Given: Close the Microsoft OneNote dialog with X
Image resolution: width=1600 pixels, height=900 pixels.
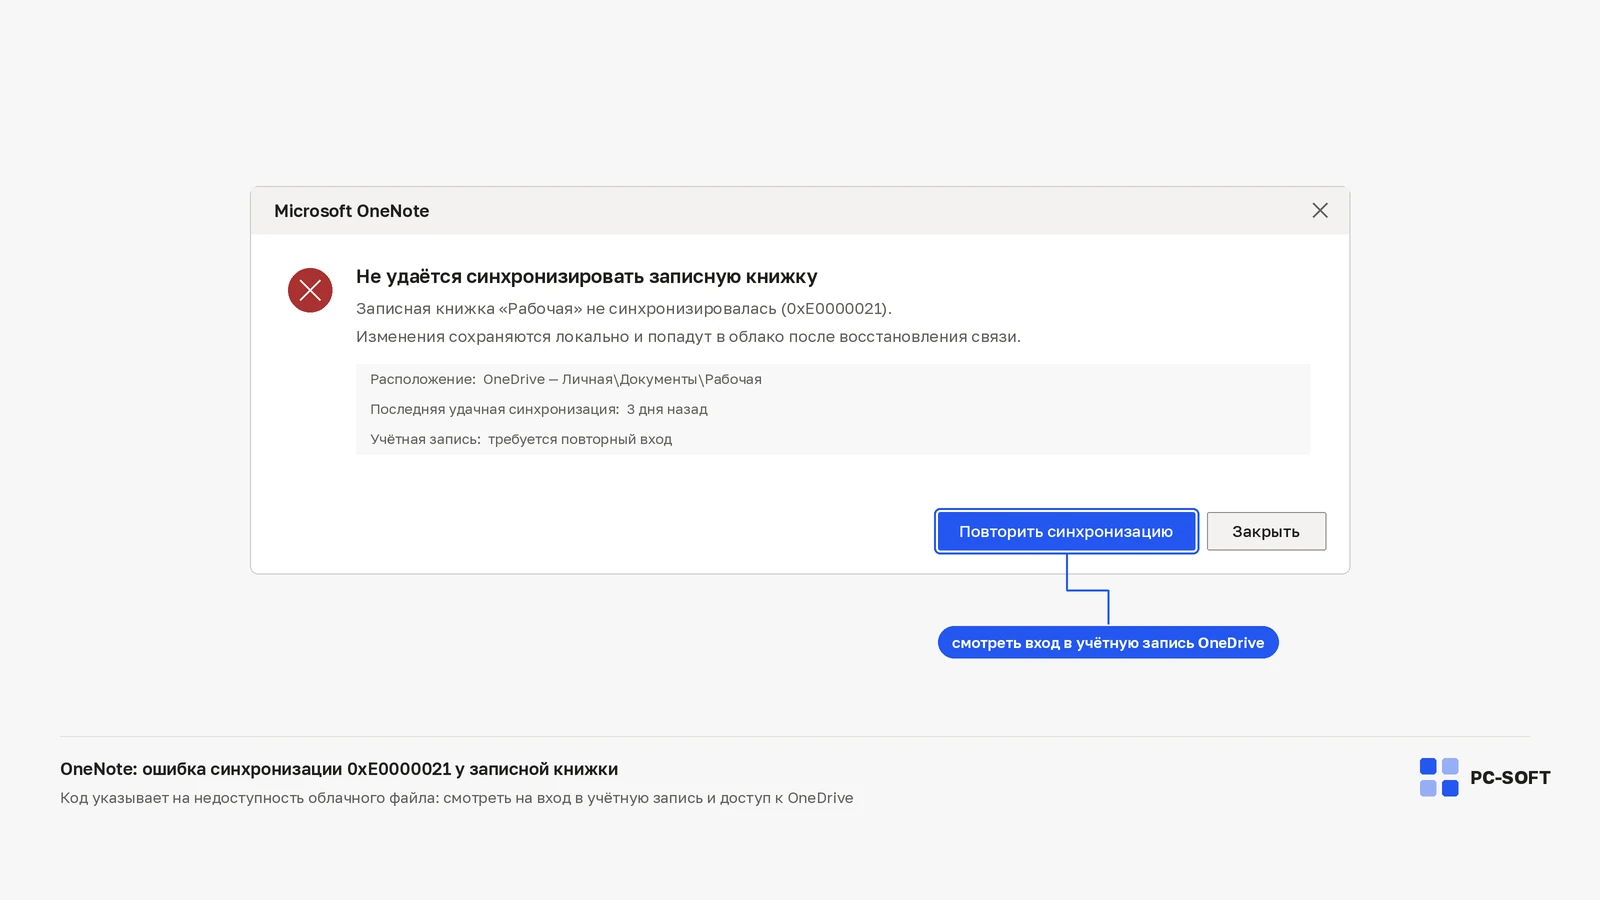Looking at the screenshot, I should coord(1320,210).
